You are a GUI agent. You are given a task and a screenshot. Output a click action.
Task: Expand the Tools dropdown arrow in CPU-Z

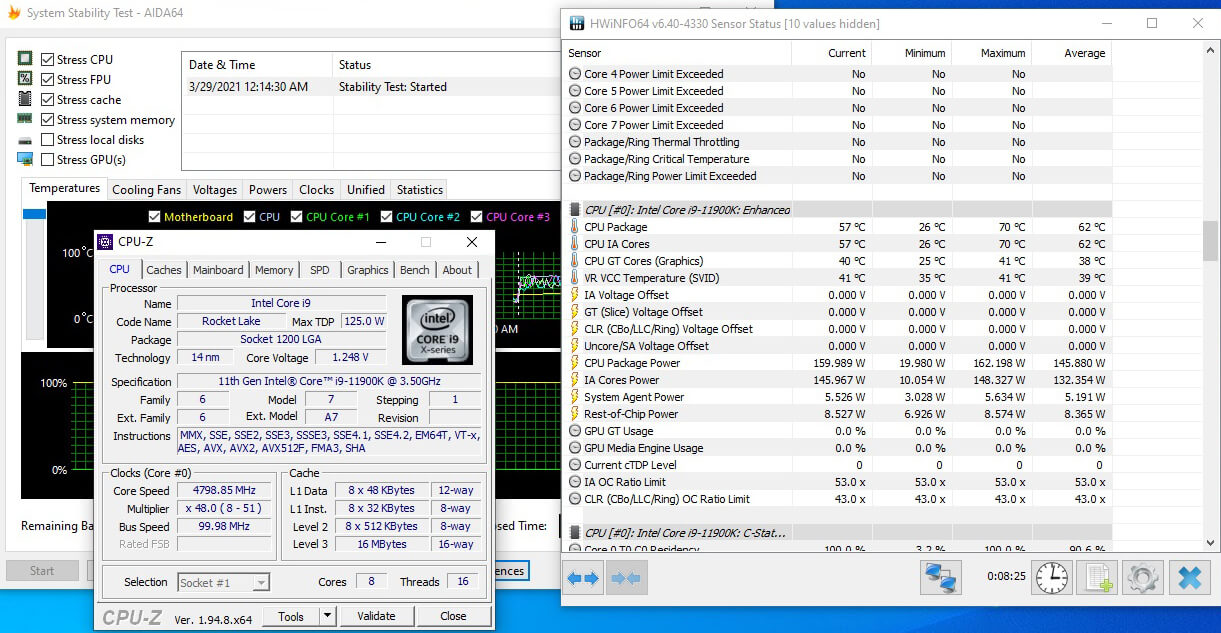click(327, 616)
